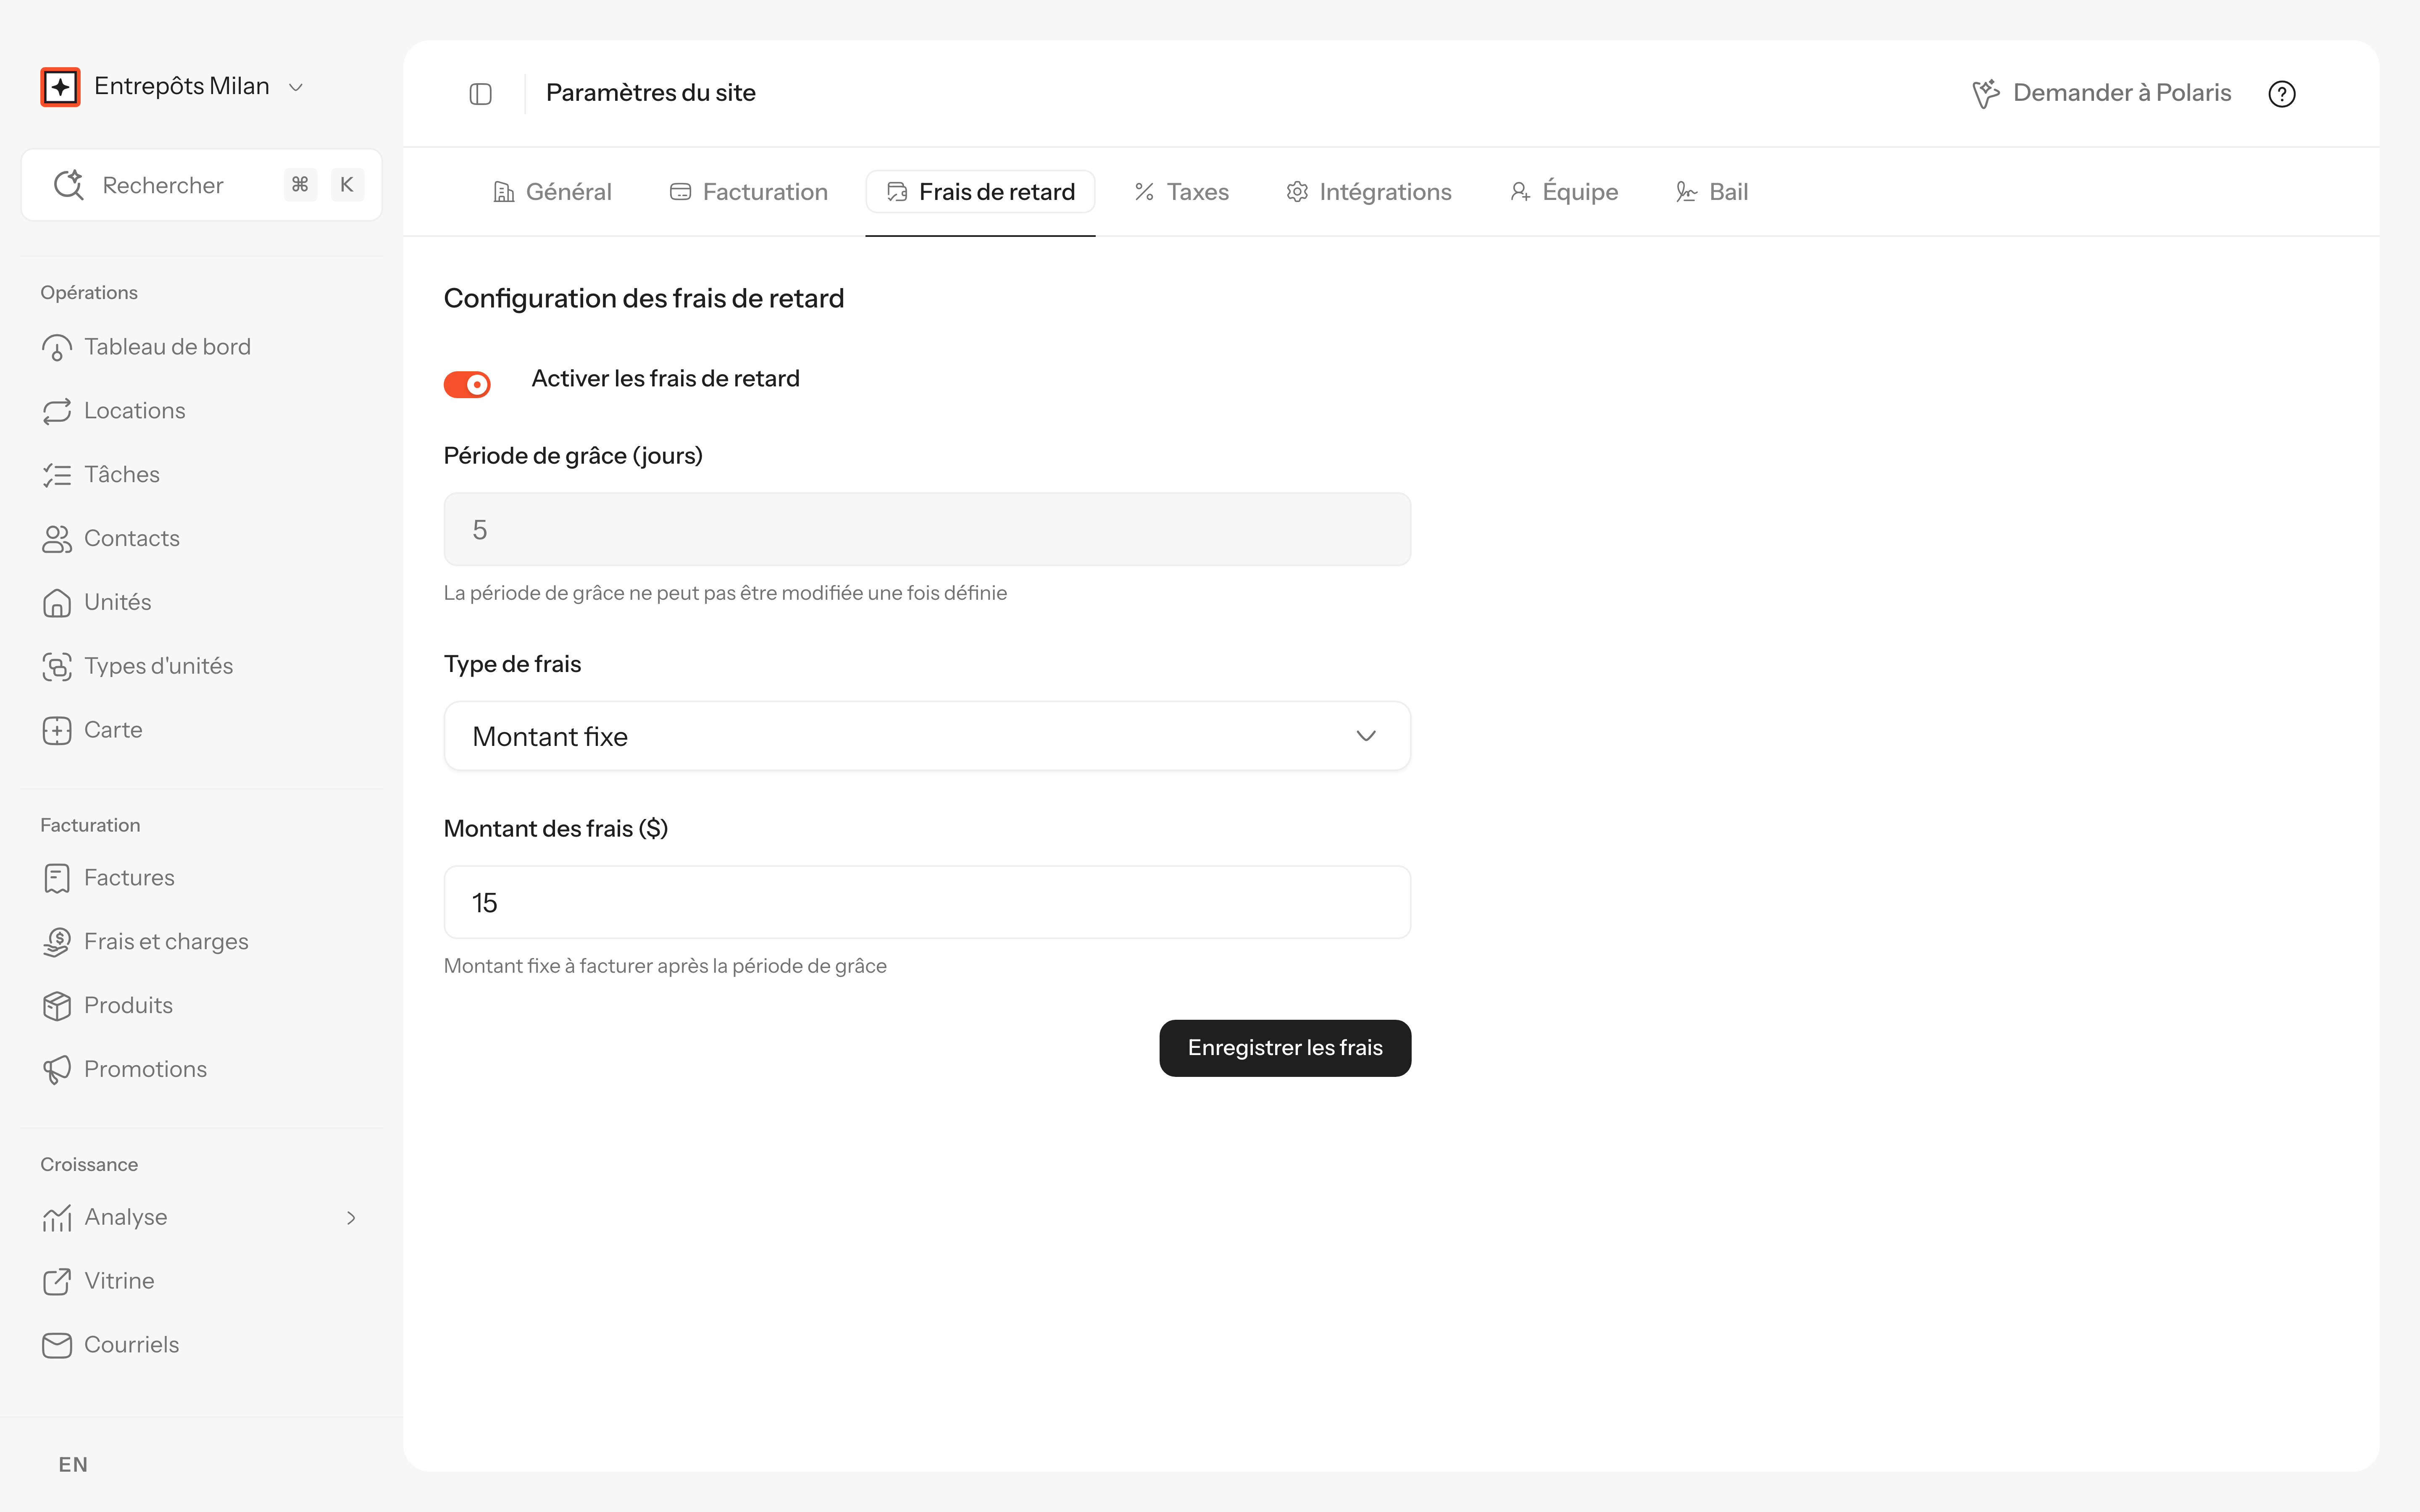Image resolution: width=2420 pixels, height=1512 pixels.
Task: Focus the Rechercher search field
Action: click(x=202, y=185)
